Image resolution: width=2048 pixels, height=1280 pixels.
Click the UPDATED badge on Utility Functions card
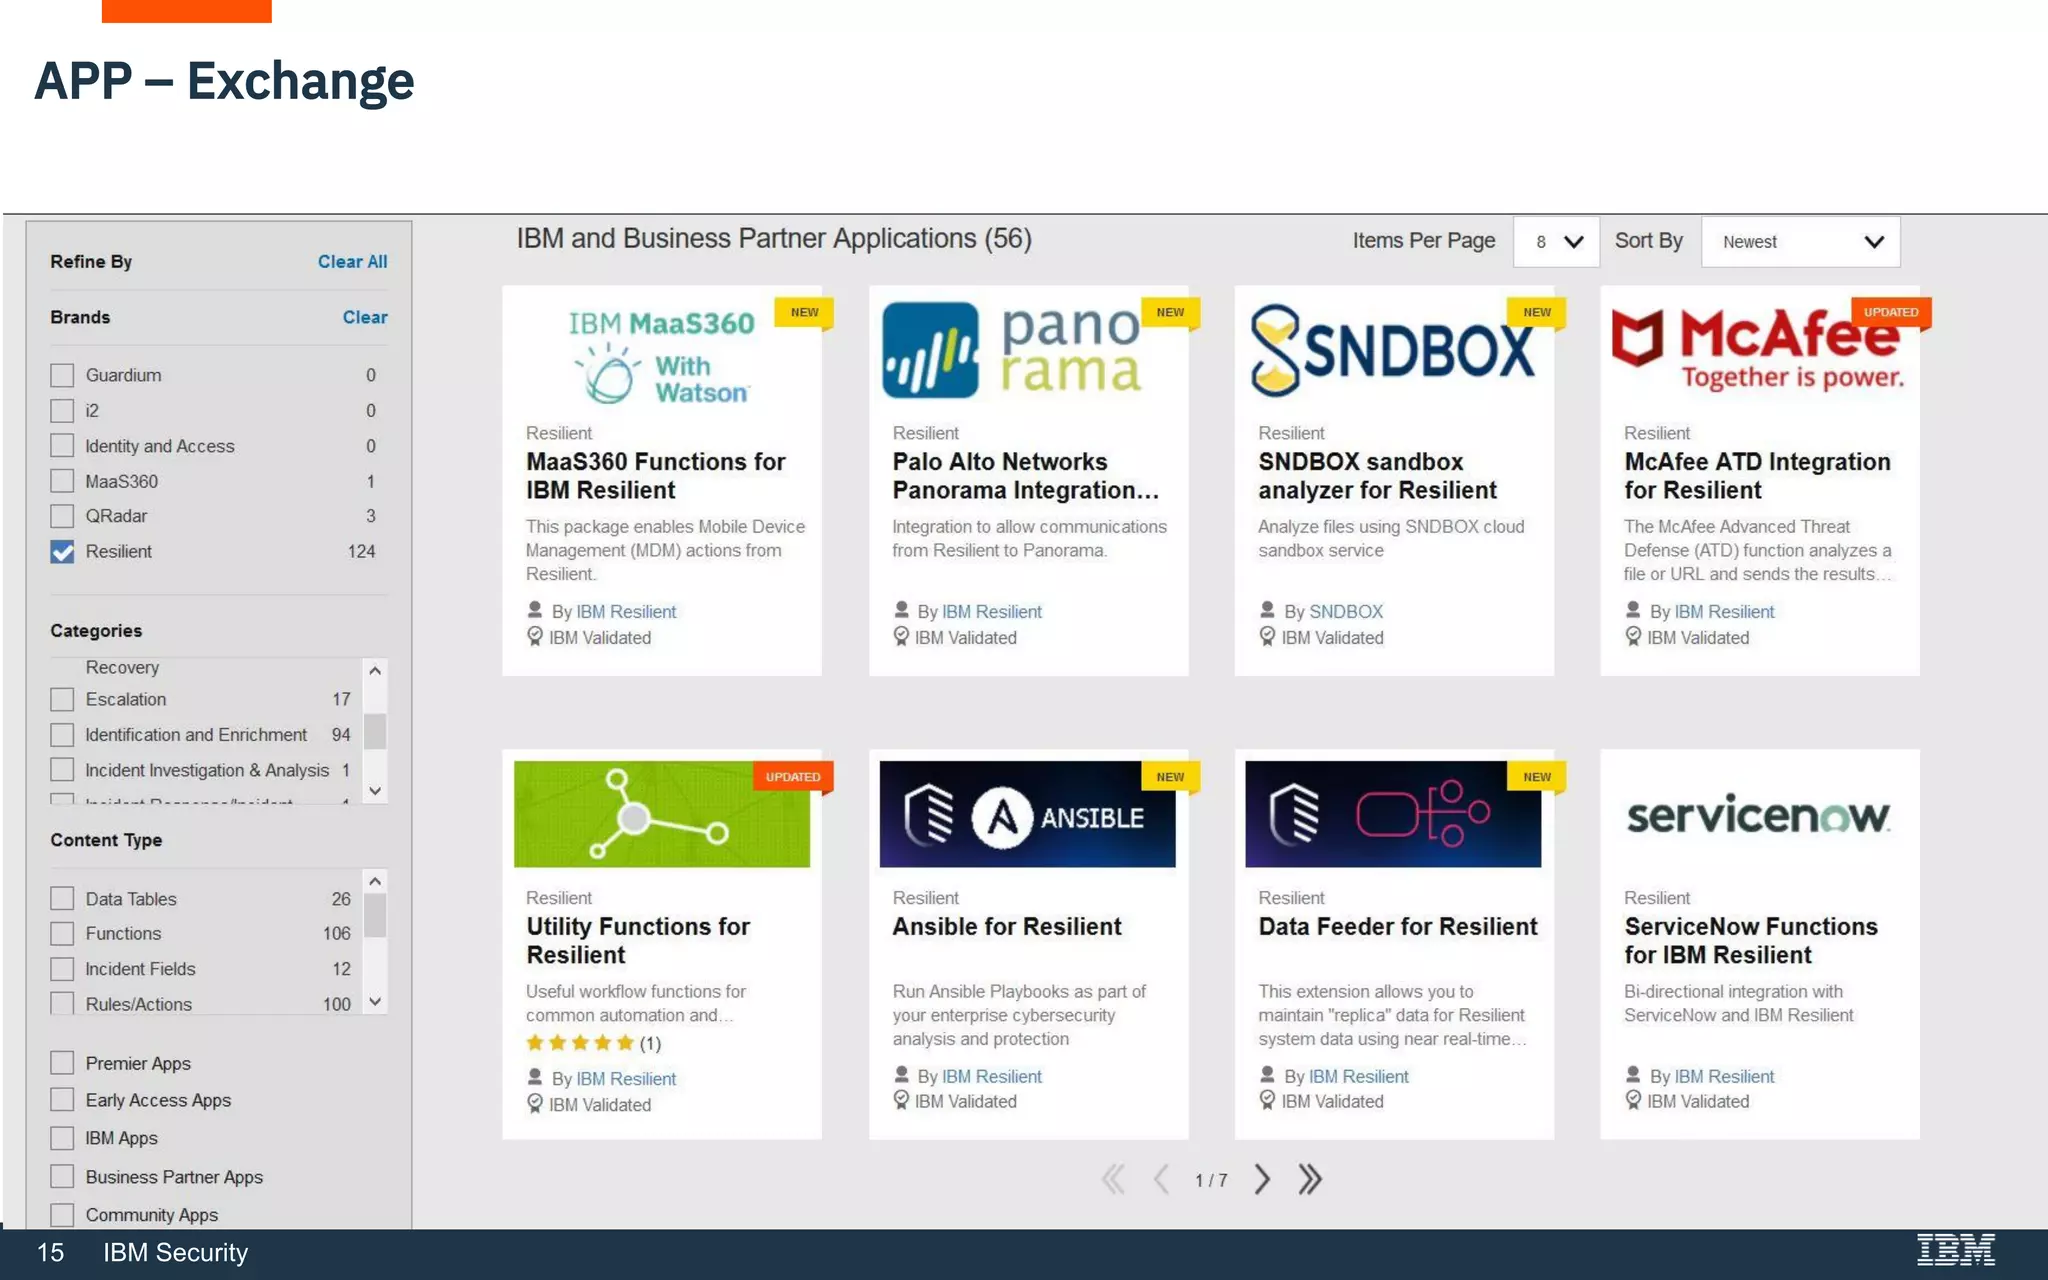[793, 777]
